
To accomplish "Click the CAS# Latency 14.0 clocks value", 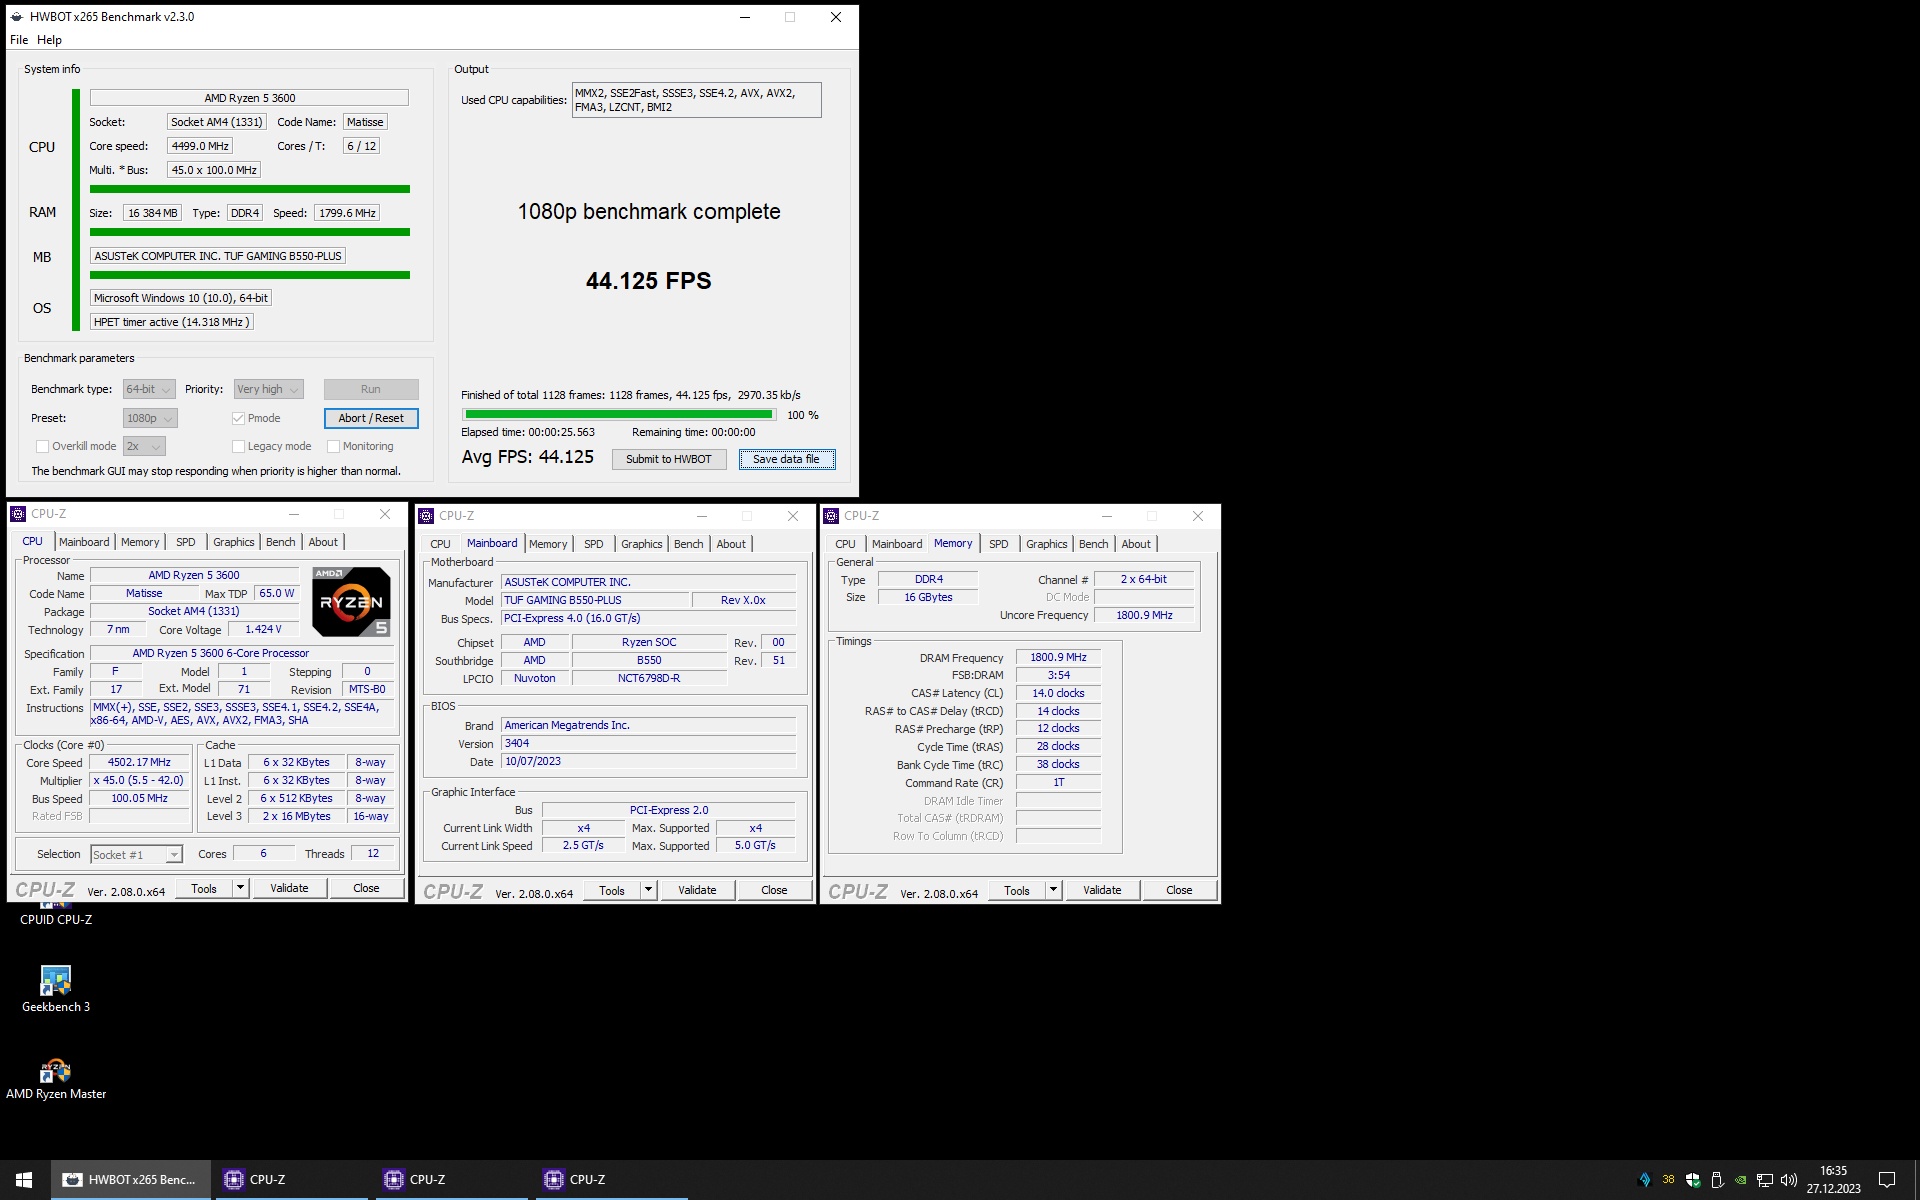I will coord(1058,693).
